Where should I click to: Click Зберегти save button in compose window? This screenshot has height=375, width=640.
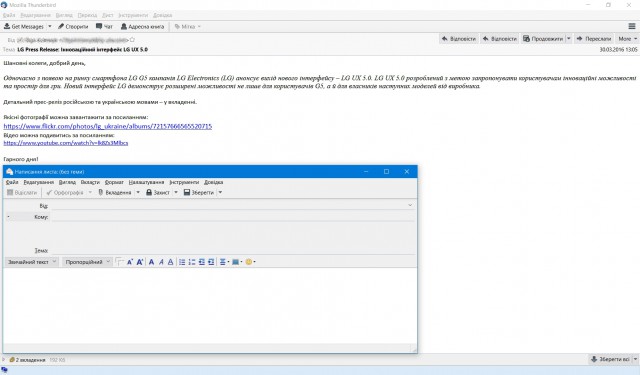point(199,193)
